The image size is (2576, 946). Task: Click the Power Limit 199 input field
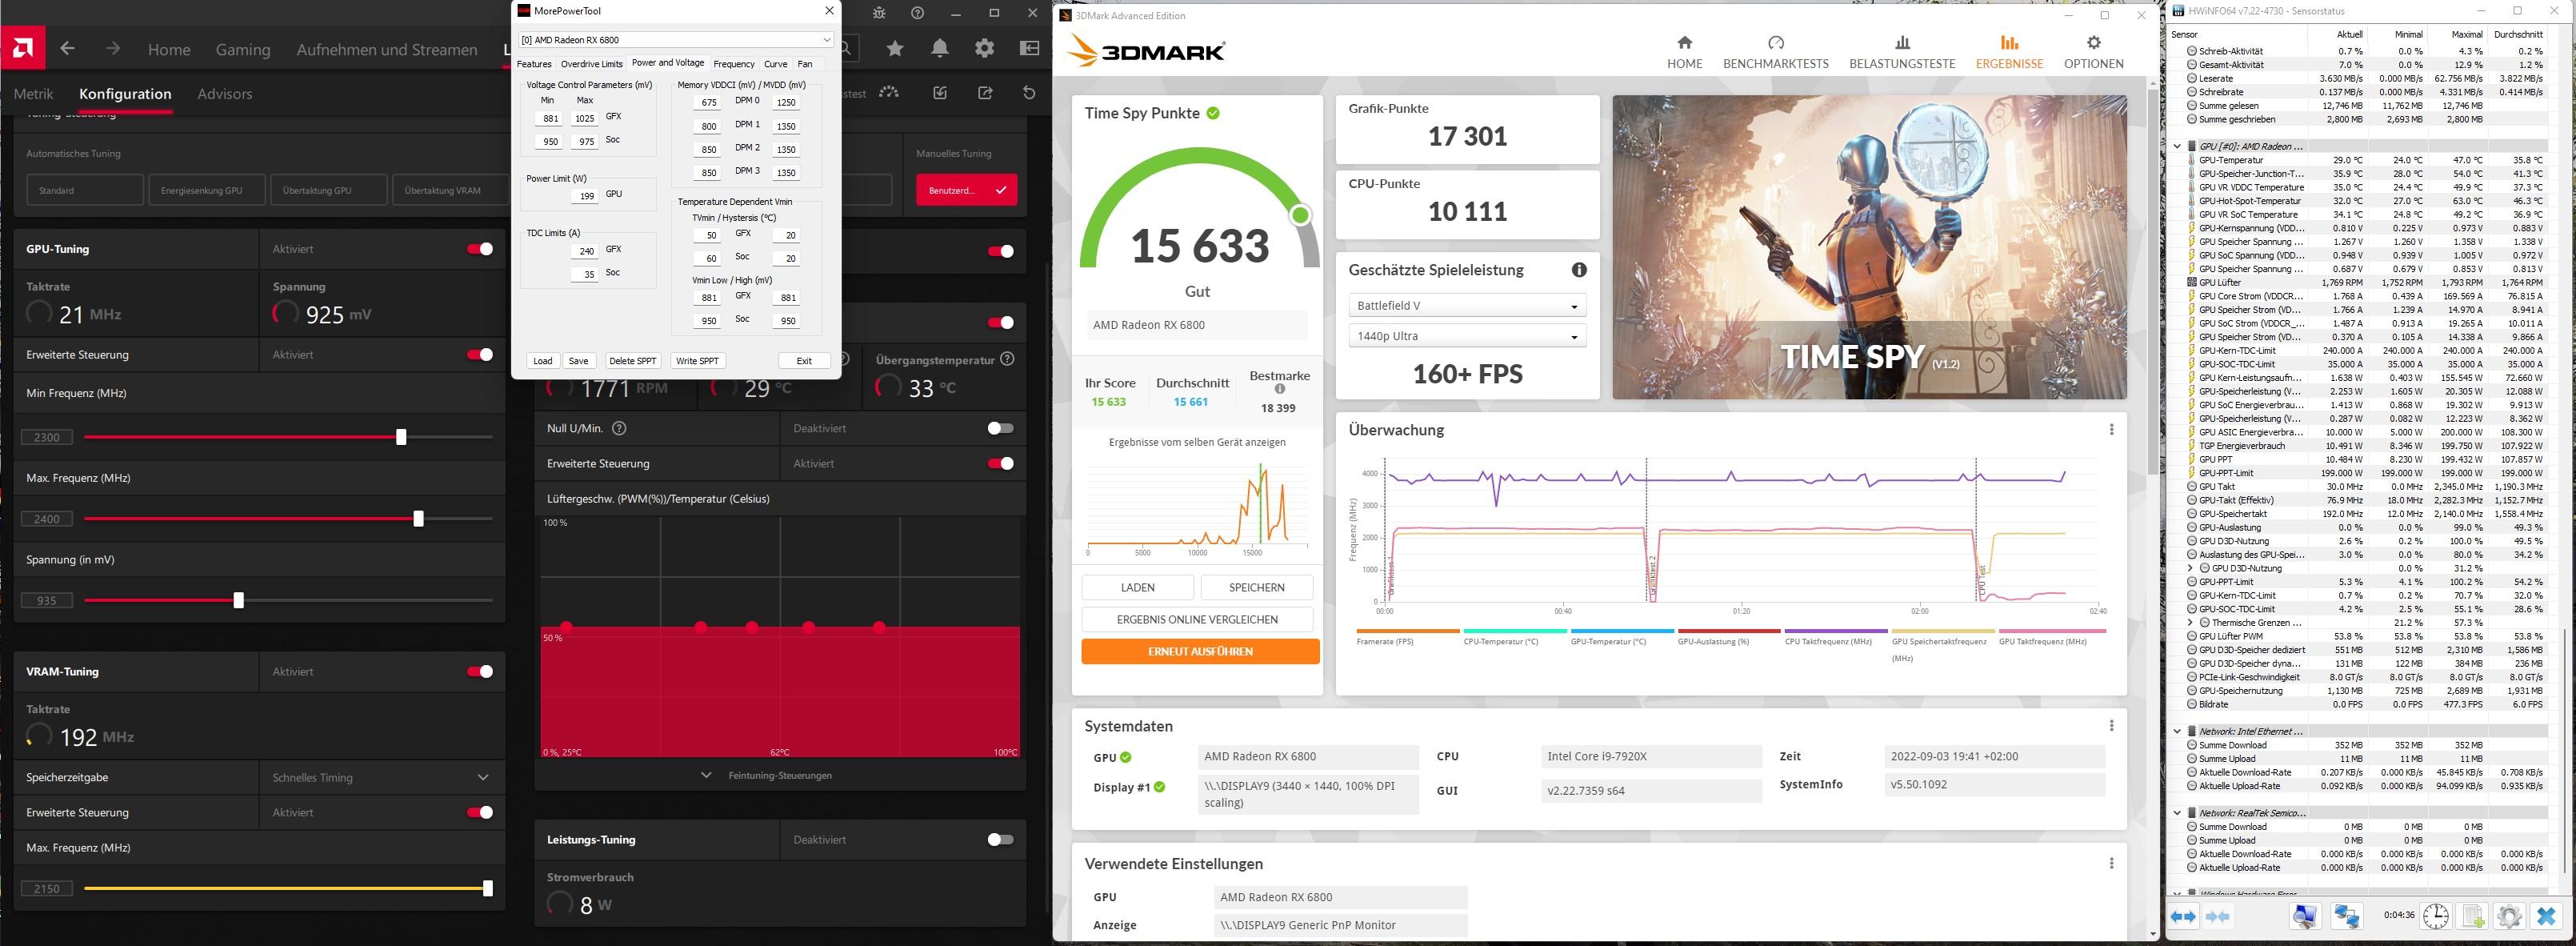pos(584,196)
